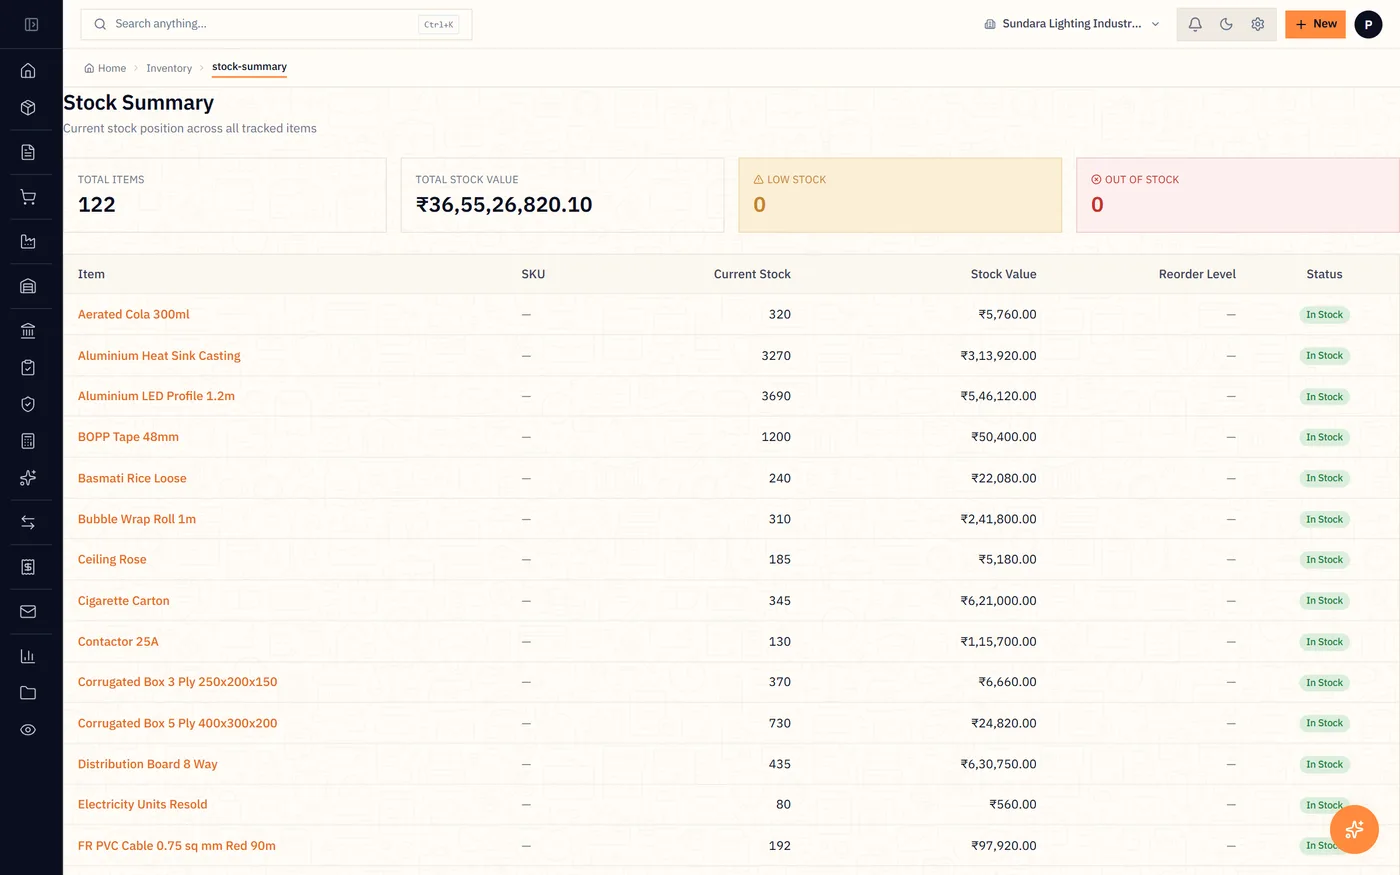The width and height of the screenshot is (1400, 875).
Task: Open settings via the gear icon
Action: 1258,24
